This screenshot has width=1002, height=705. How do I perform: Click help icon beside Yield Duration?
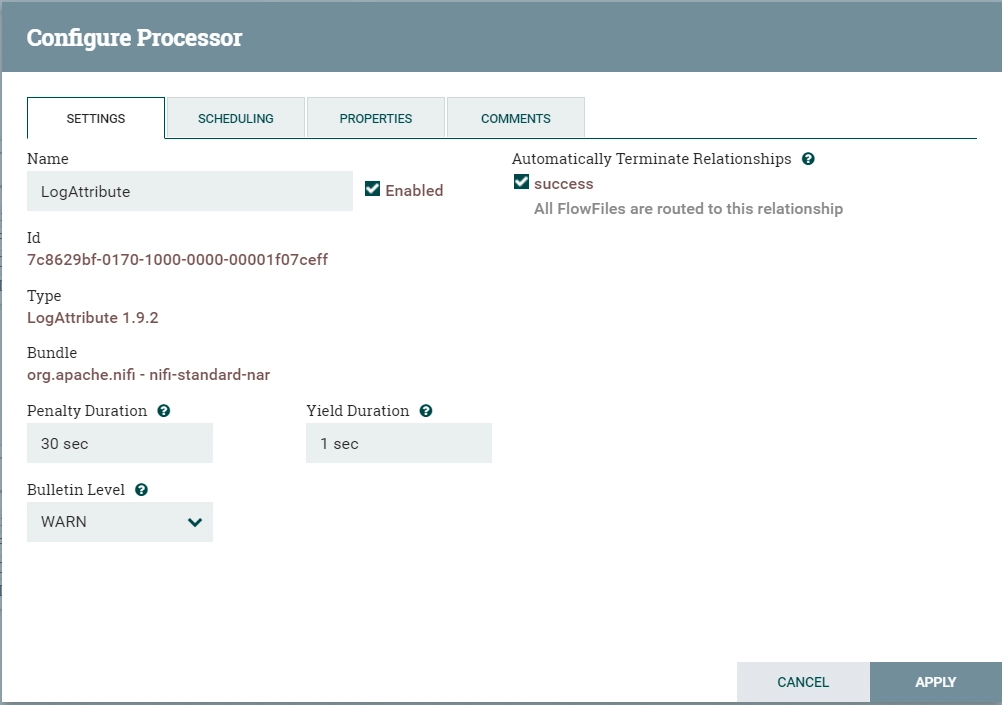click(426, 411)
